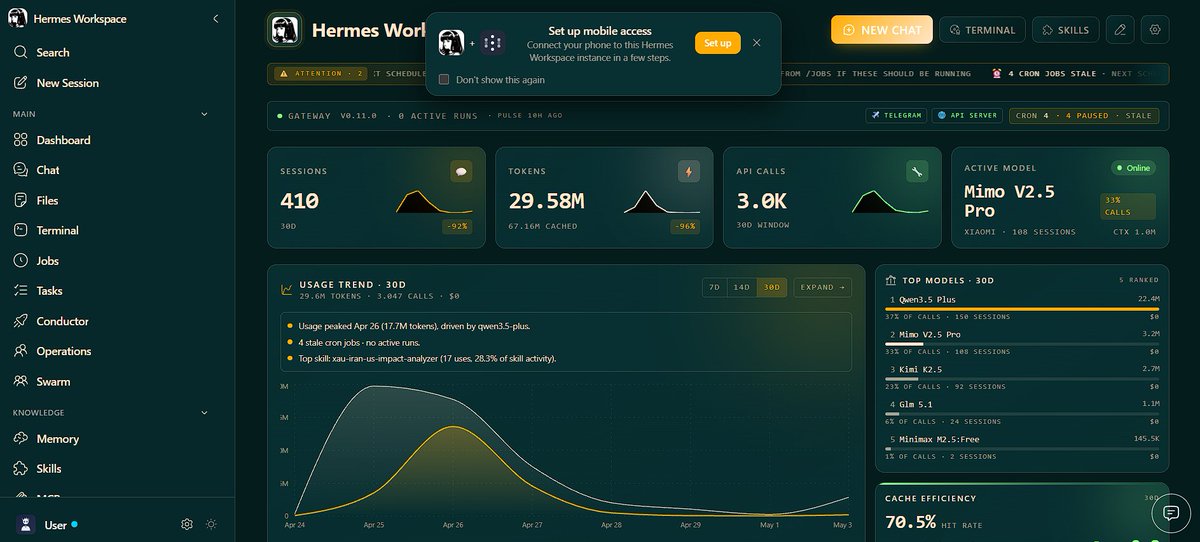Open header settings gear icon
Image resolution: width=1200 pixels, height=542 pixels.
coord(1156,30)
